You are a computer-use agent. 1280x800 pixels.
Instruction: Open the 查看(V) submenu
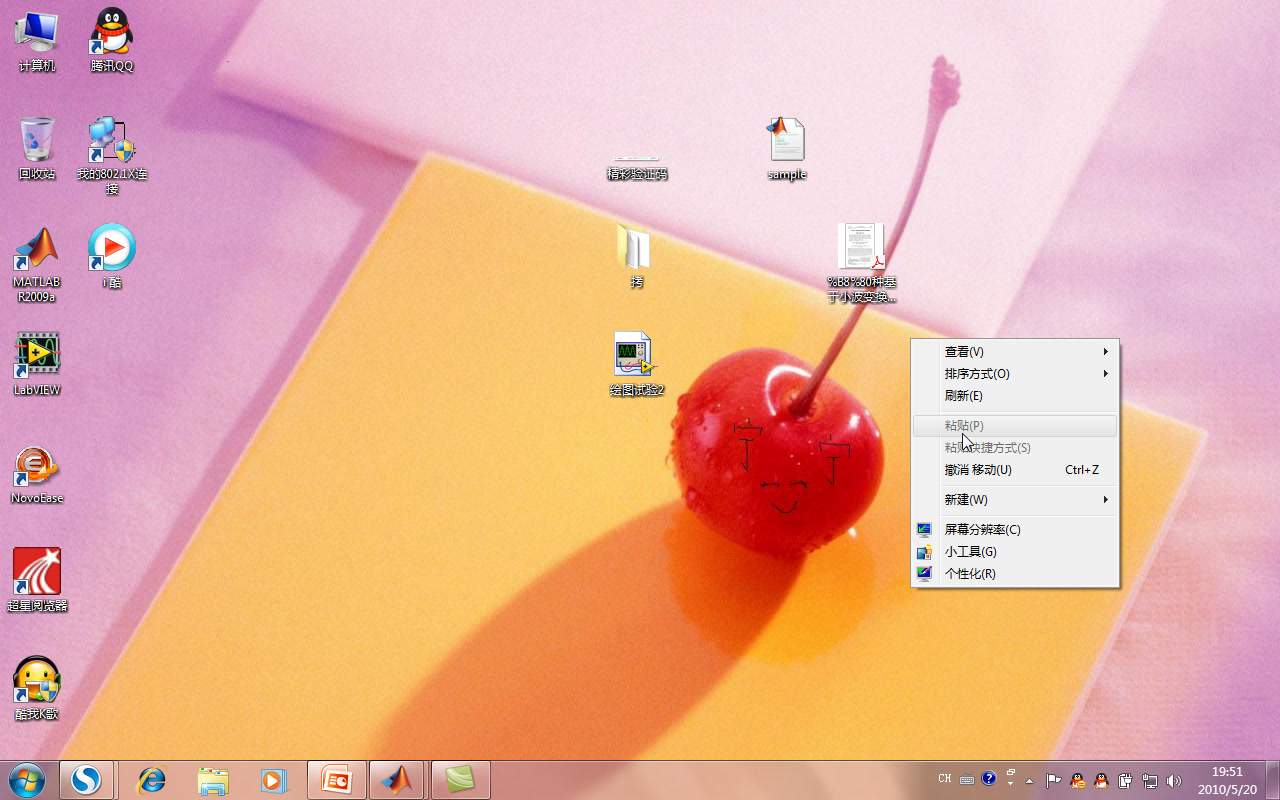click(1015, 352)
